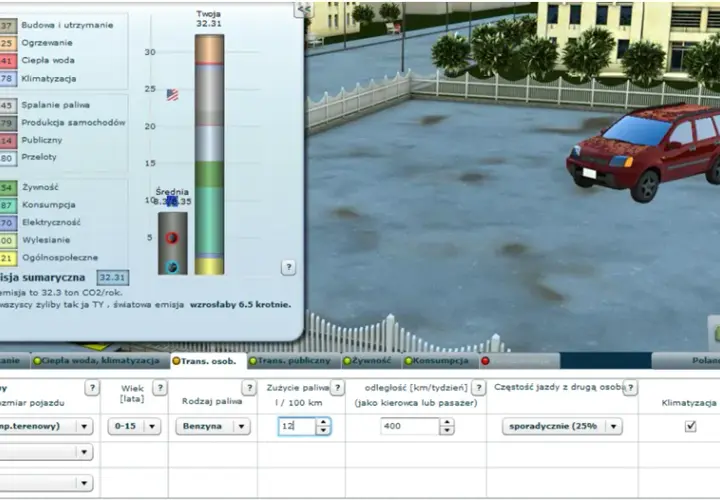This screenshot has width=720, height=500.
Task: Click the Przeloty value box
Action: pos(8,158)
